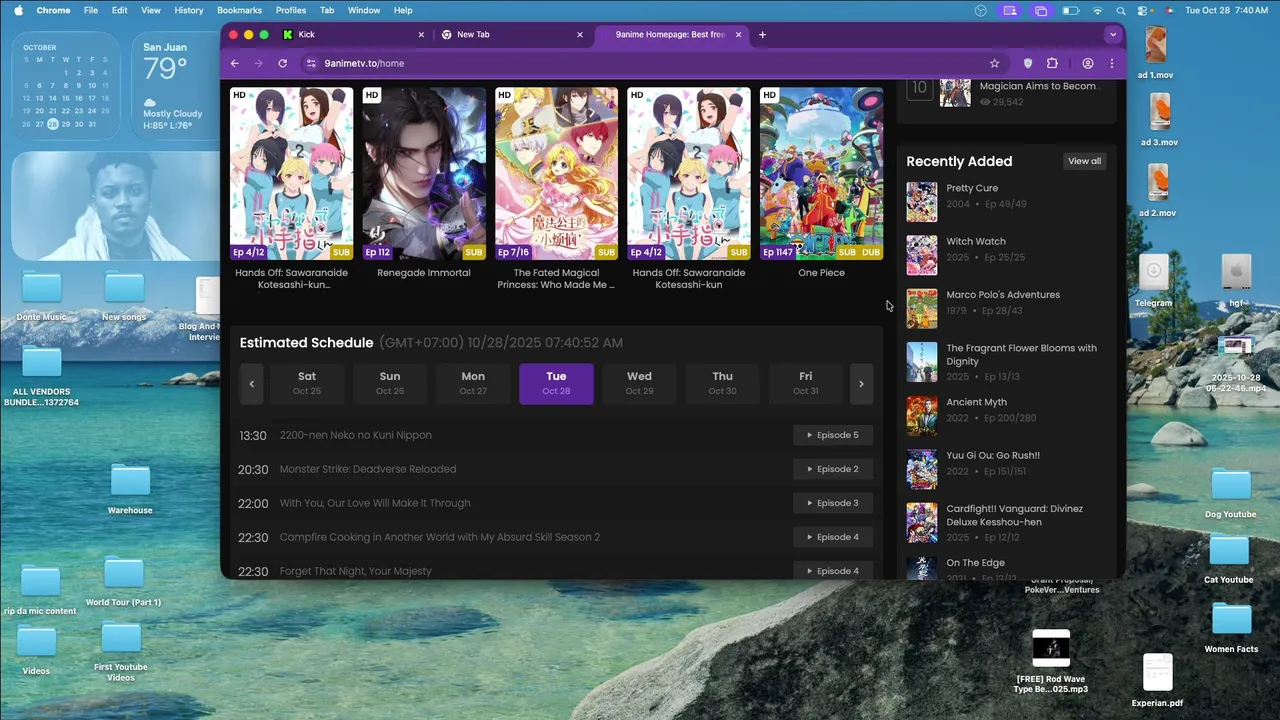1280x720 pixels.
Task: Open the Apple menu
Action: coord(18,10)
